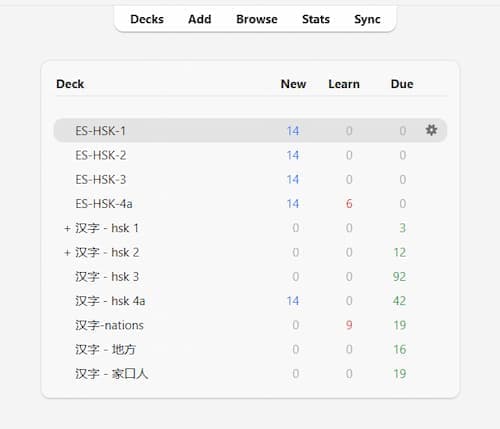Image resolution: width=500 pixels, height=429 pixels.
Task: Select the 汉字 - hsk 4a deck
Action: tap(110, 301)
